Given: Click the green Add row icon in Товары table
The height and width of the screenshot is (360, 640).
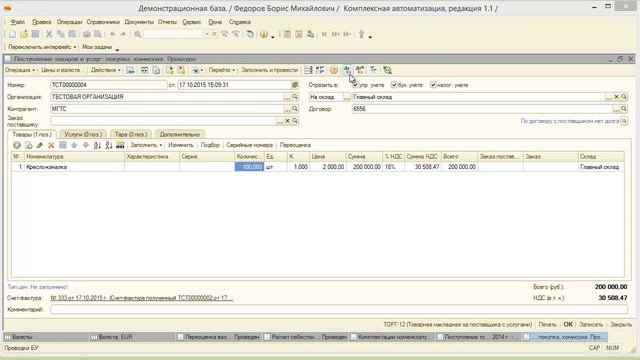Looking at the screenshot, I should coord(17,145).
